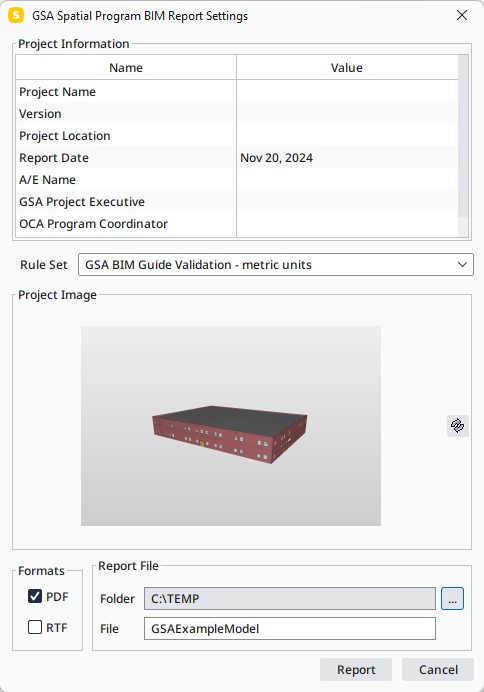Screen dimensions: 484x692
Task: Select the Project Image building thumbnail
Action: coord(231,426)
